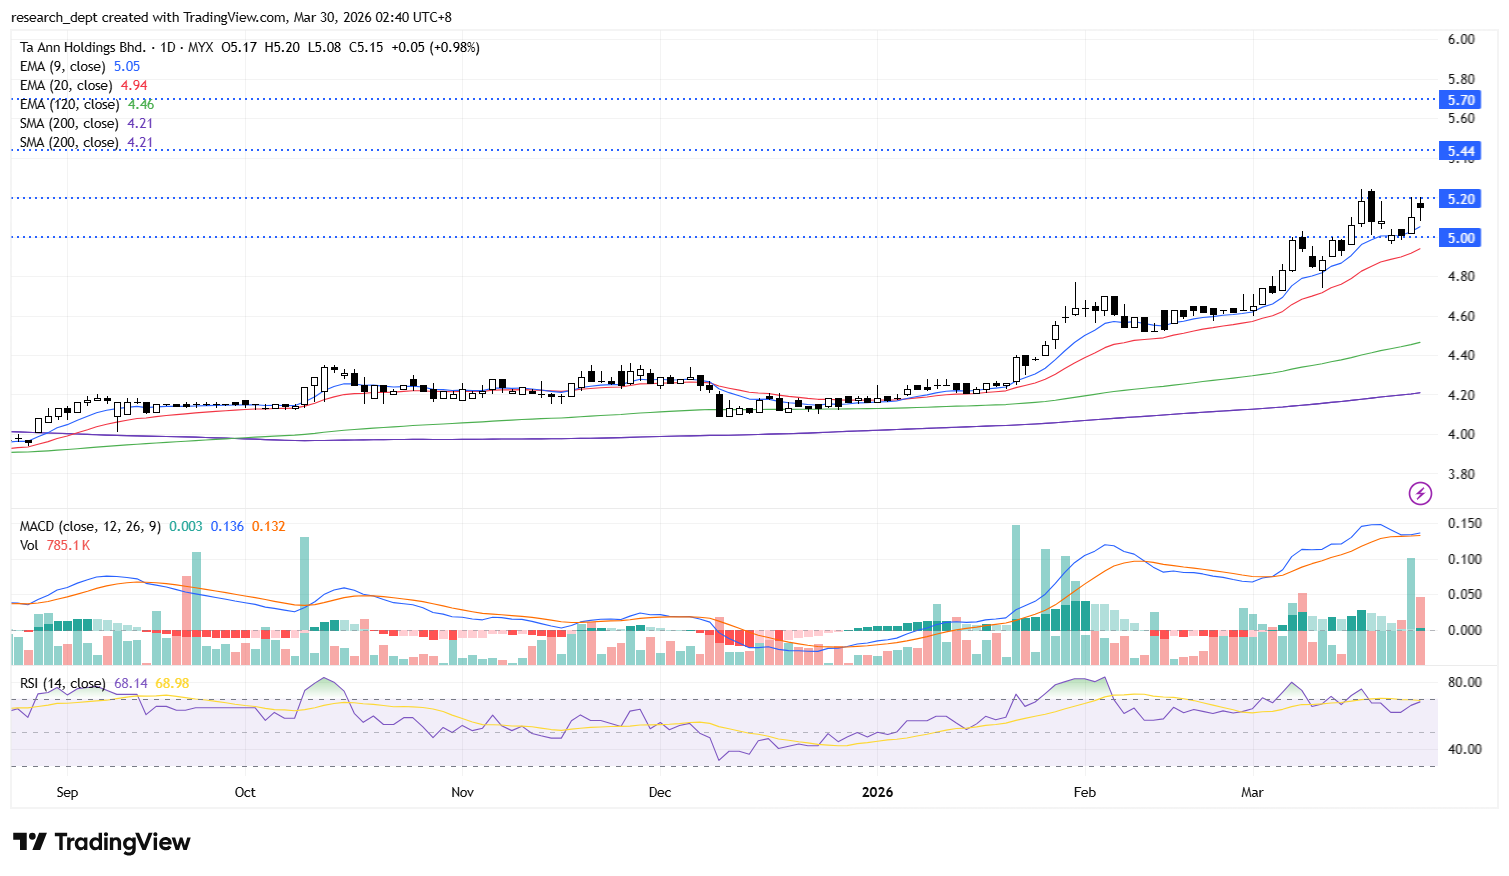Select the RSI (14, close) indicator label
The height and width of the screenshot is (876, 1509).
(62, 684)
